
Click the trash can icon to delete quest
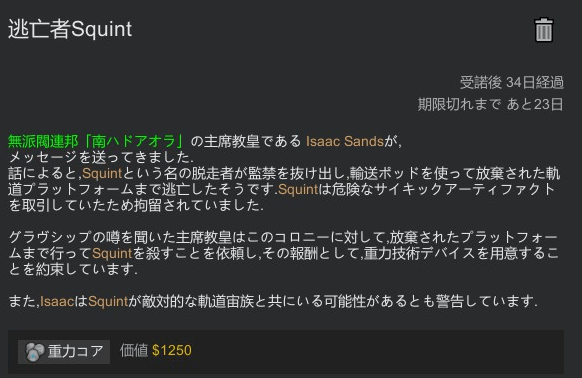(x=544, y=30)
